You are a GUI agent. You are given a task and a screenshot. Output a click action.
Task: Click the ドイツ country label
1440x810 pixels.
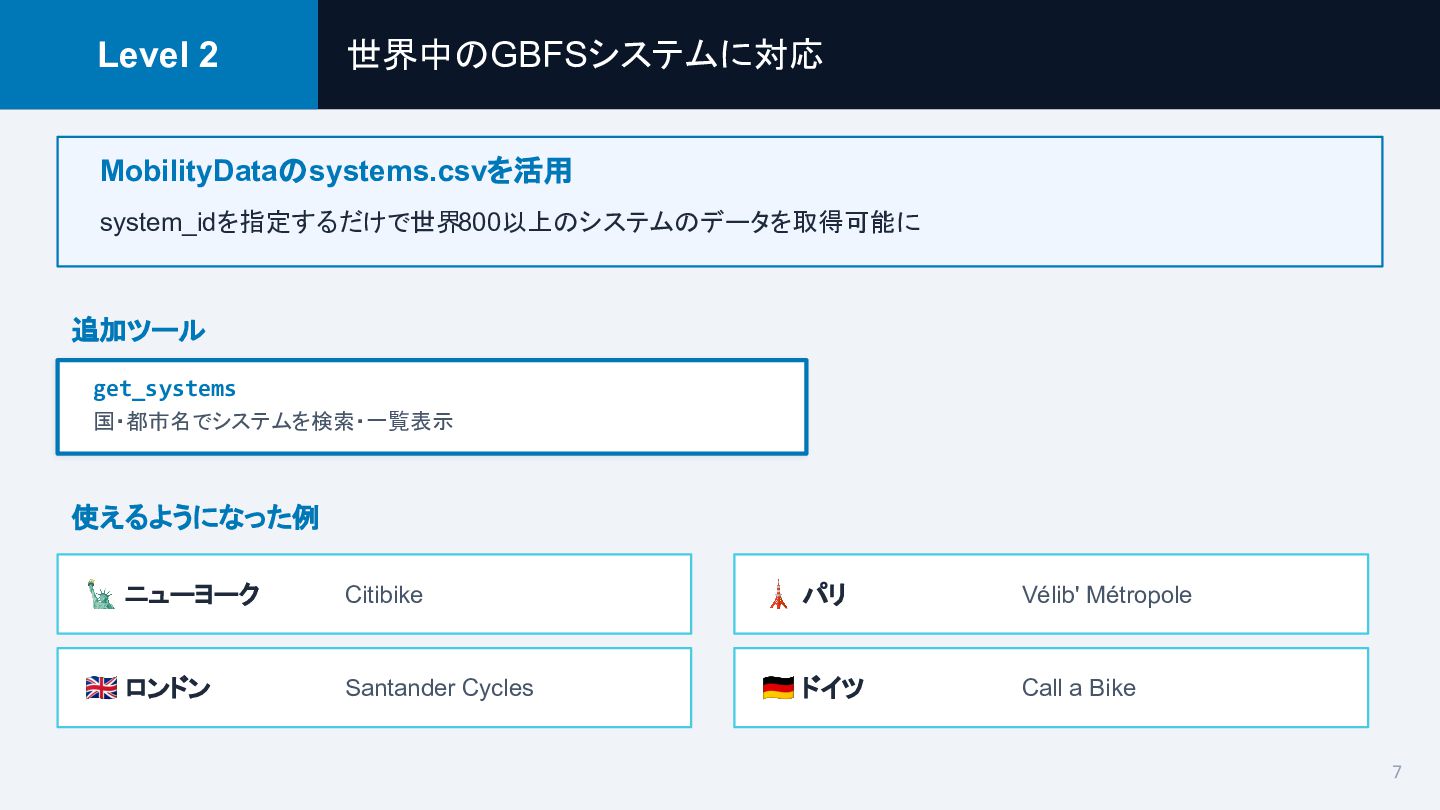point(831,688)
